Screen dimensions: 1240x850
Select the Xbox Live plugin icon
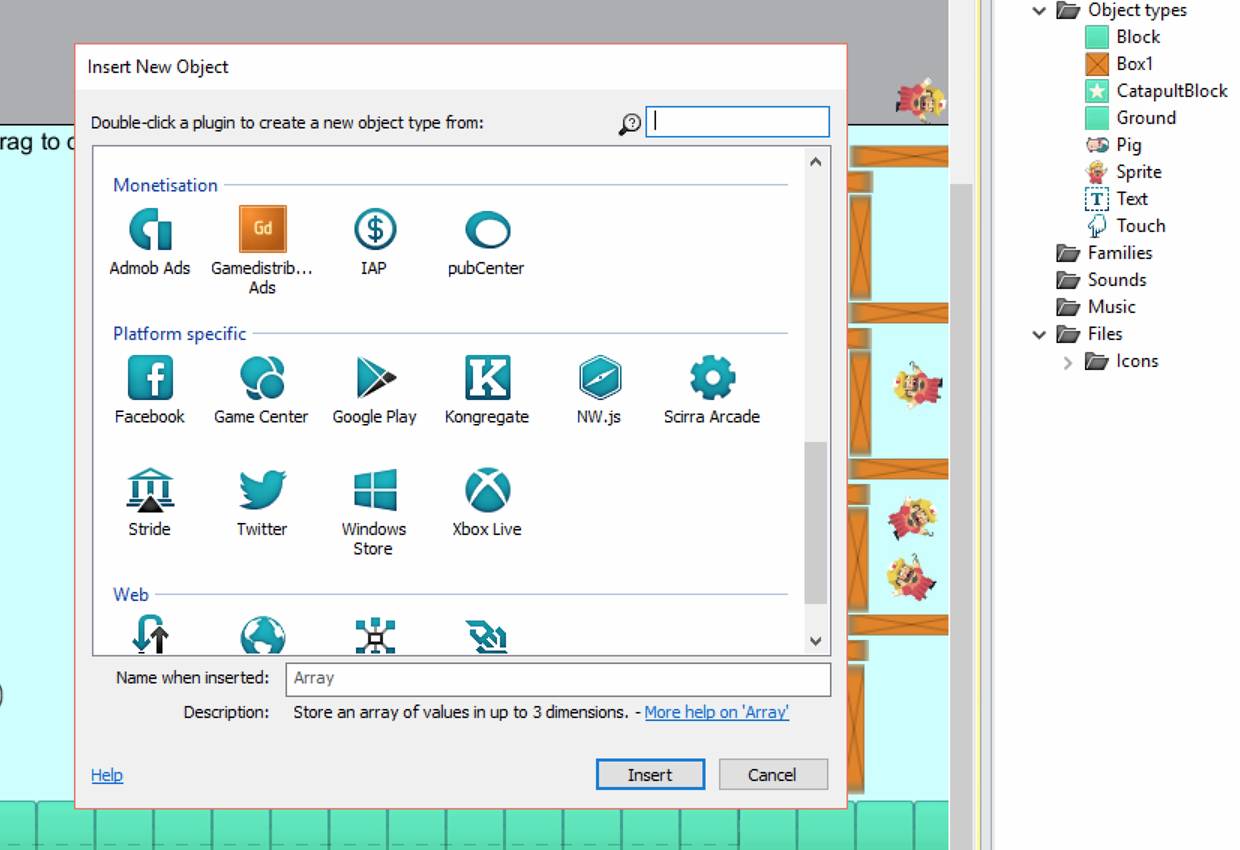(x=487, y=491)
